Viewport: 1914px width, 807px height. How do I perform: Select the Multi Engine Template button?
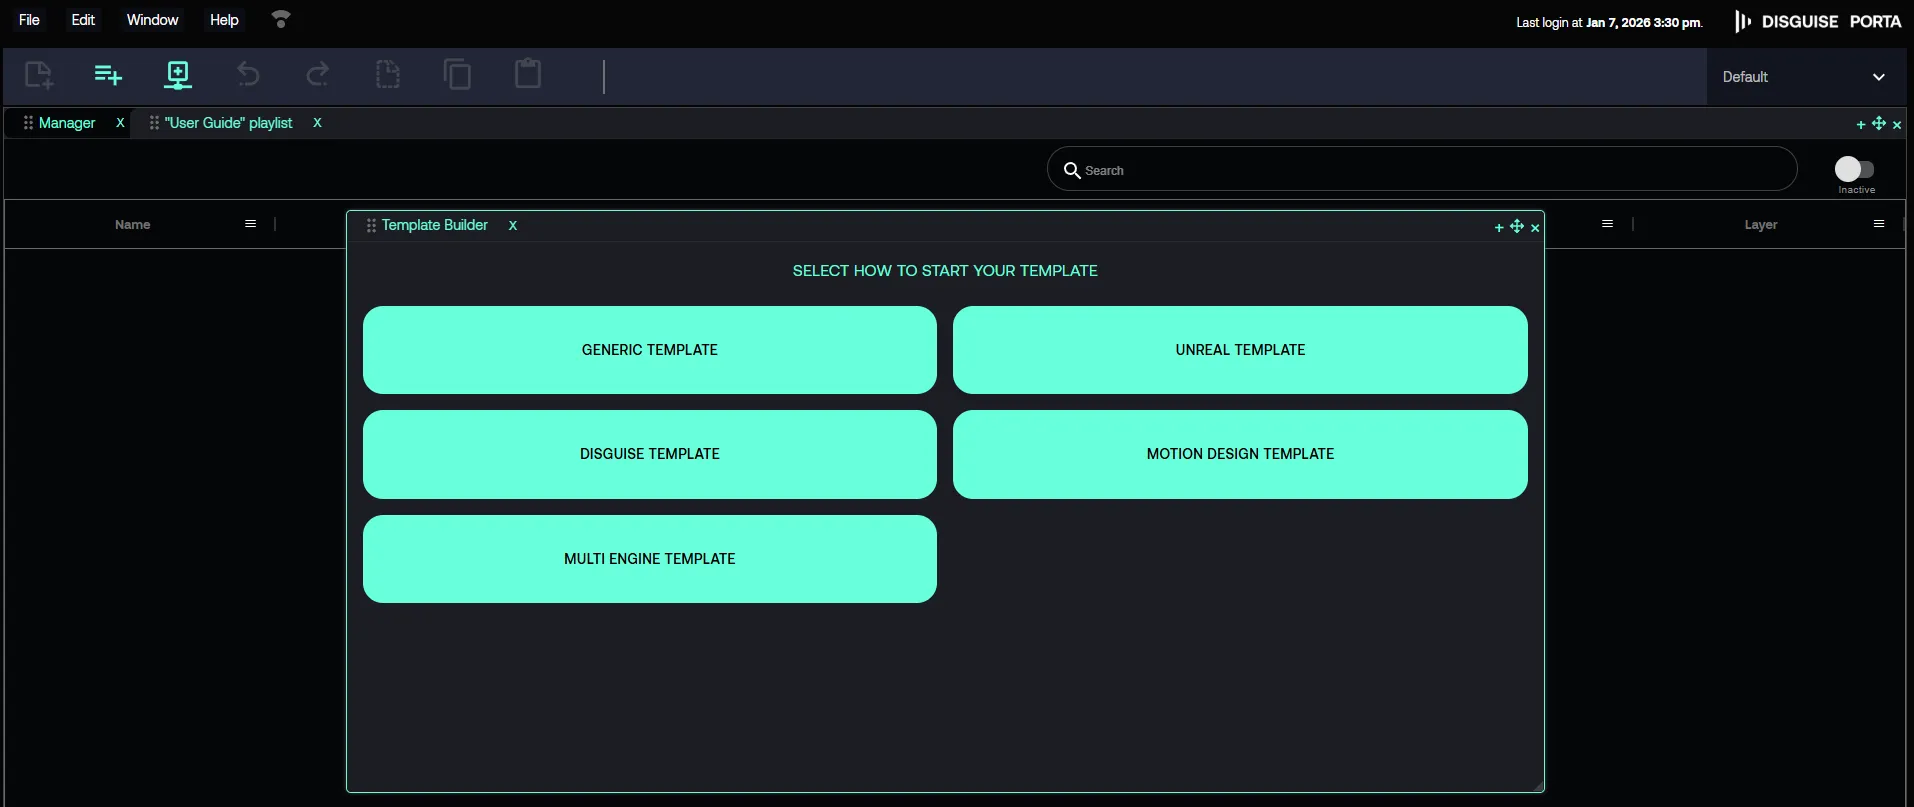click(649, 559)
